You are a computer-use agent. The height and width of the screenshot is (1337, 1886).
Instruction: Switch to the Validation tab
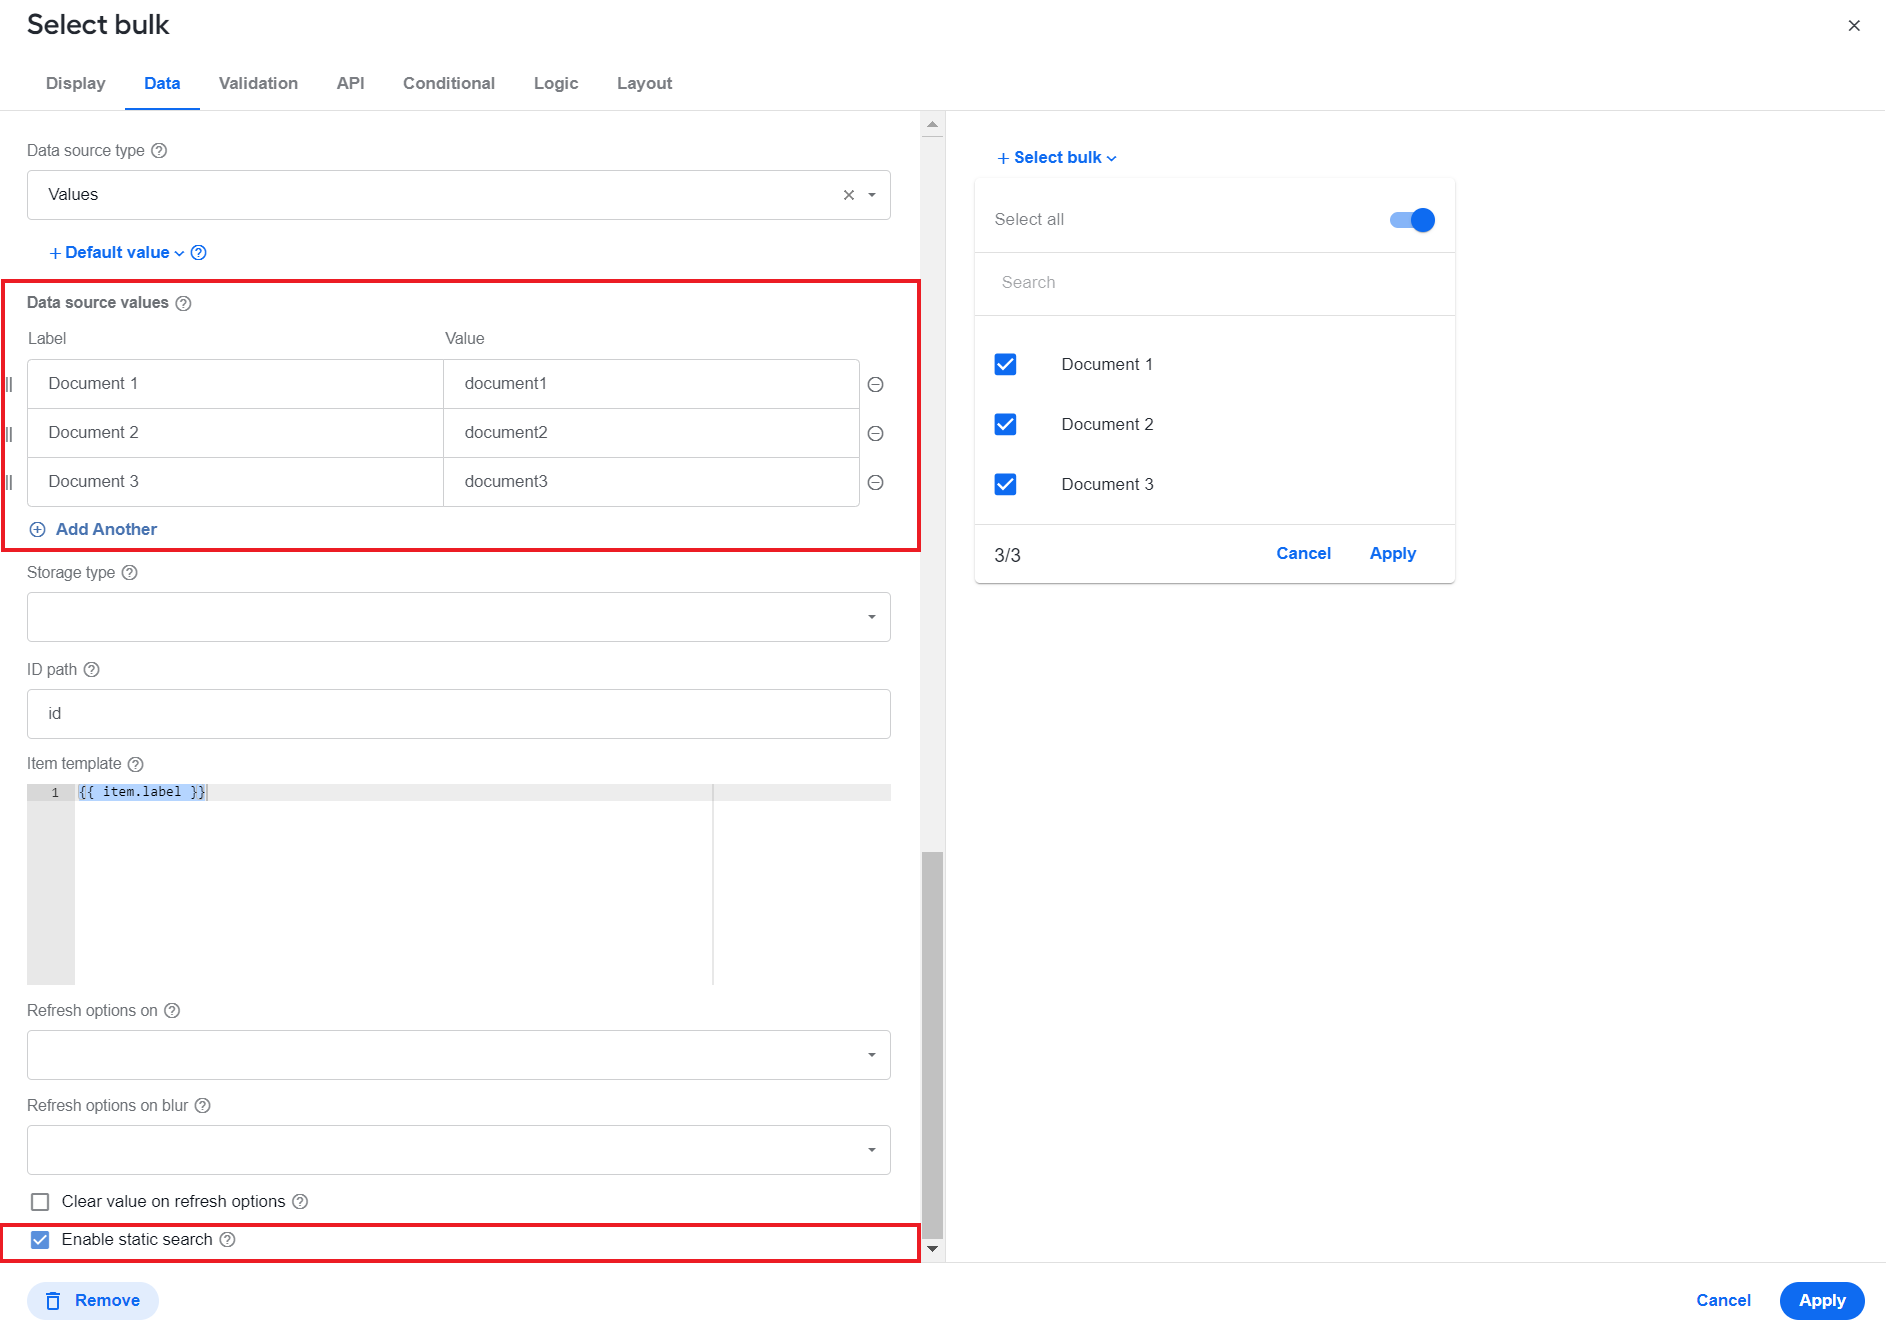[258, 84]
